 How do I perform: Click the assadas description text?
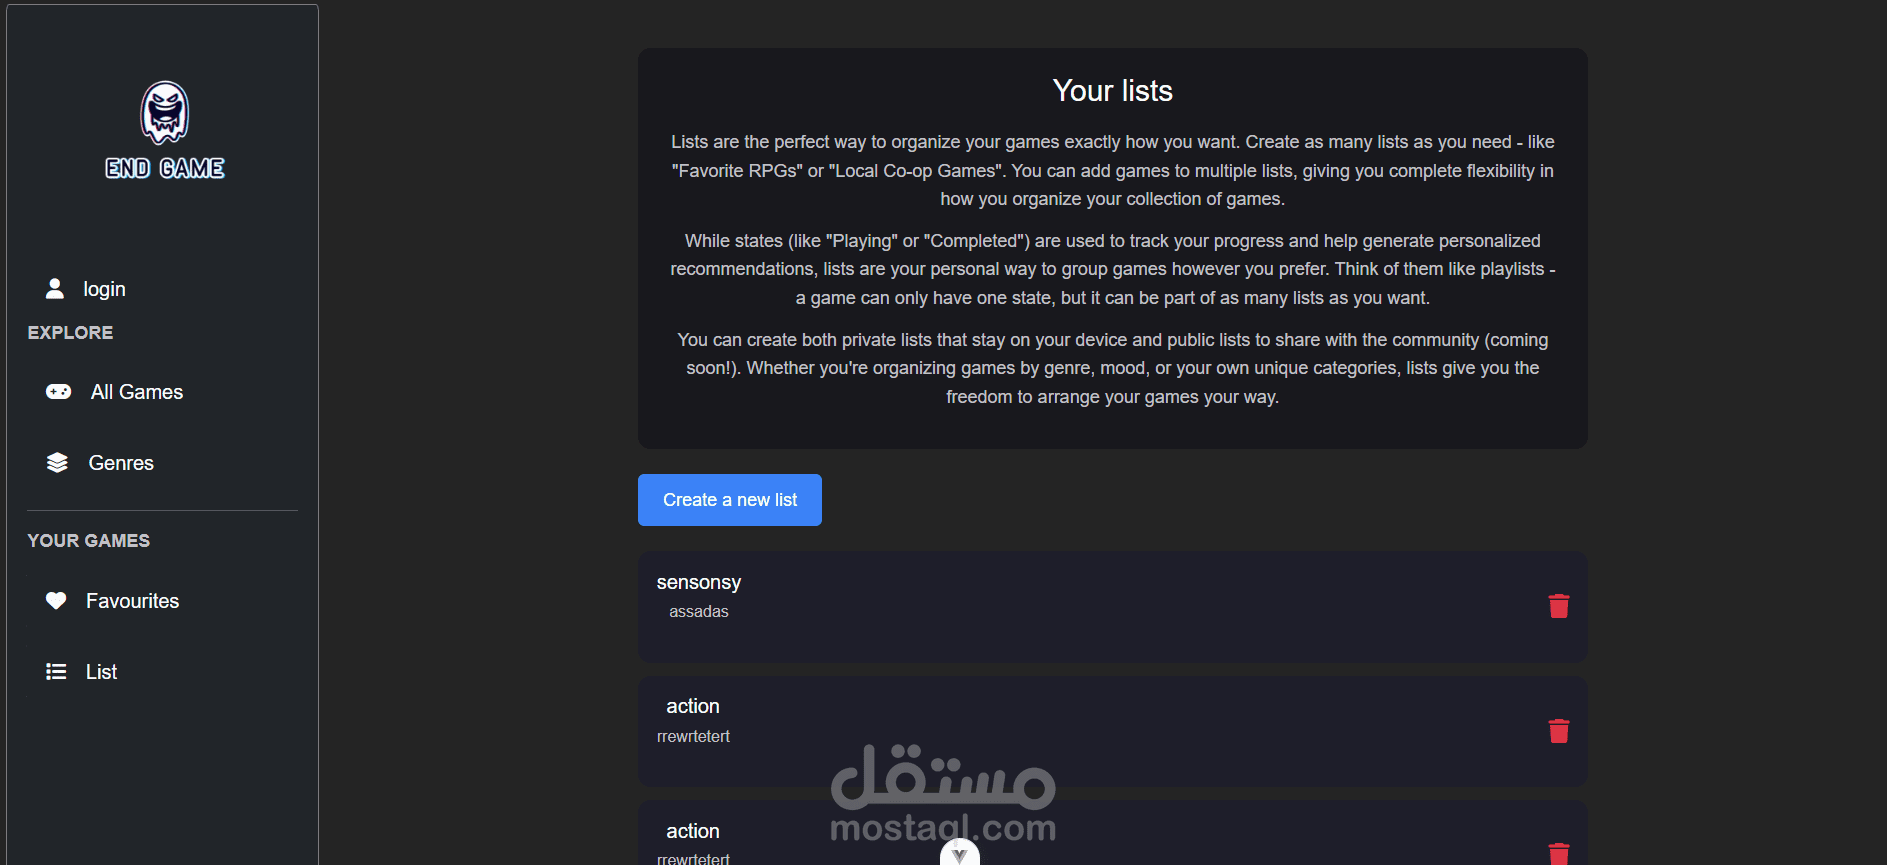click(699, 611)
